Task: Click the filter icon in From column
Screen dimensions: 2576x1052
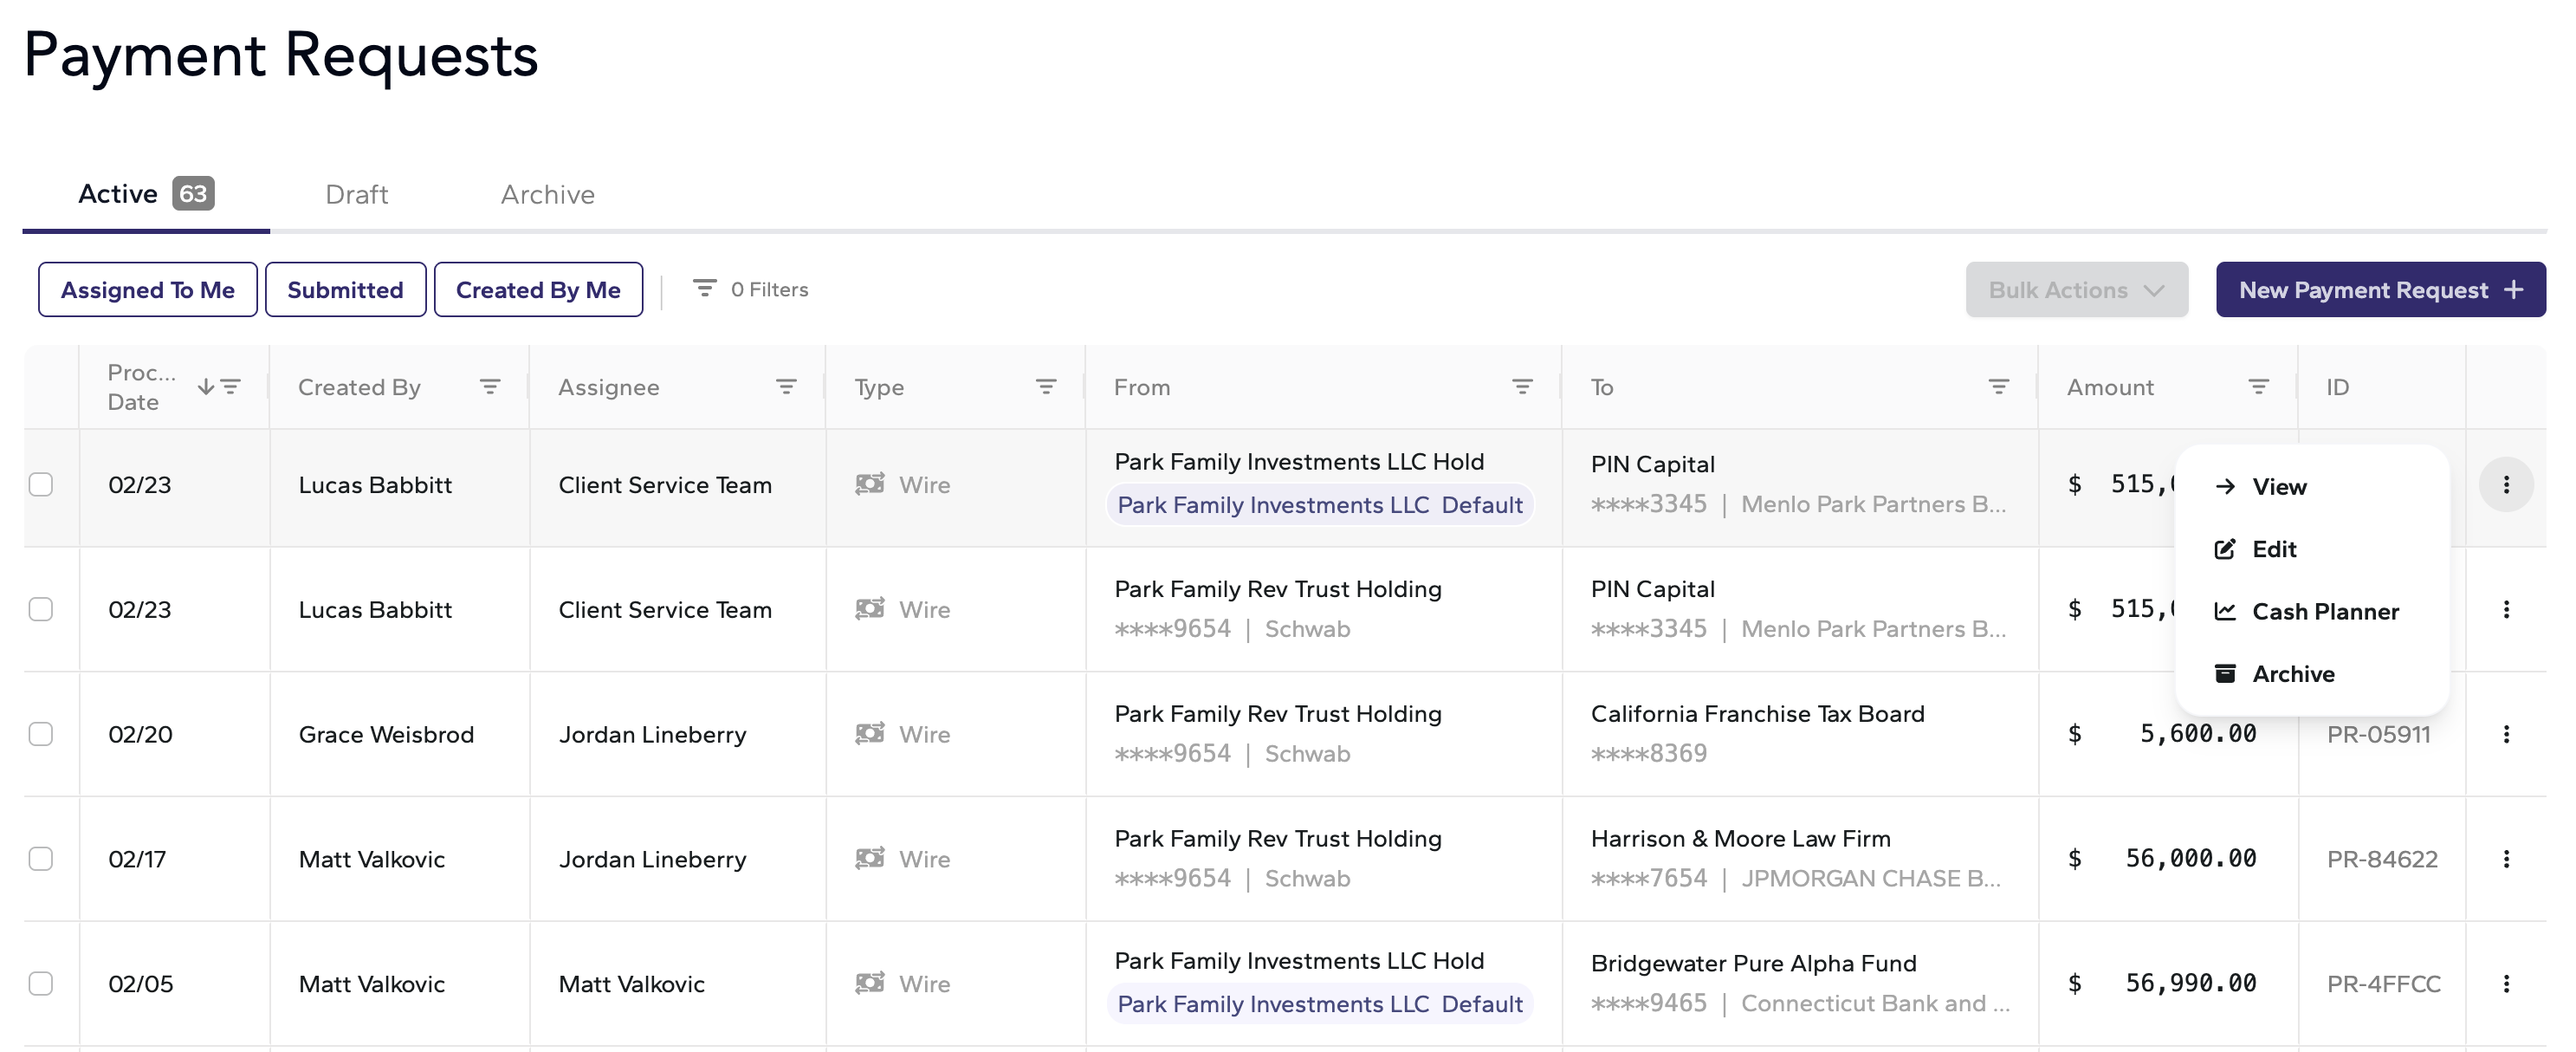Action: coord(1521,387)
